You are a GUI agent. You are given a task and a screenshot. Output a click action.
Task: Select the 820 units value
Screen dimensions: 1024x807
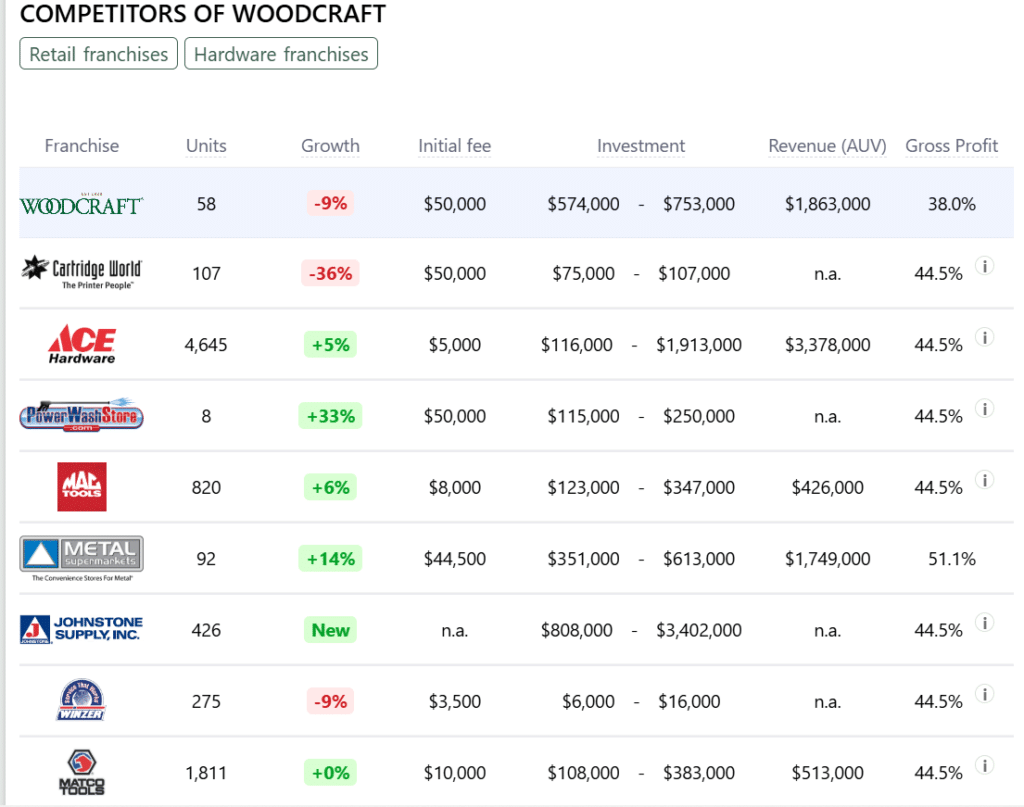pos(206,488)
